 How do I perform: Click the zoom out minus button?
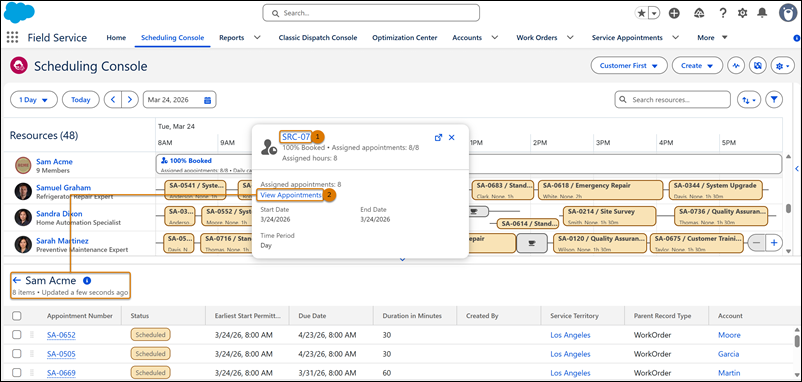(757, 243)
